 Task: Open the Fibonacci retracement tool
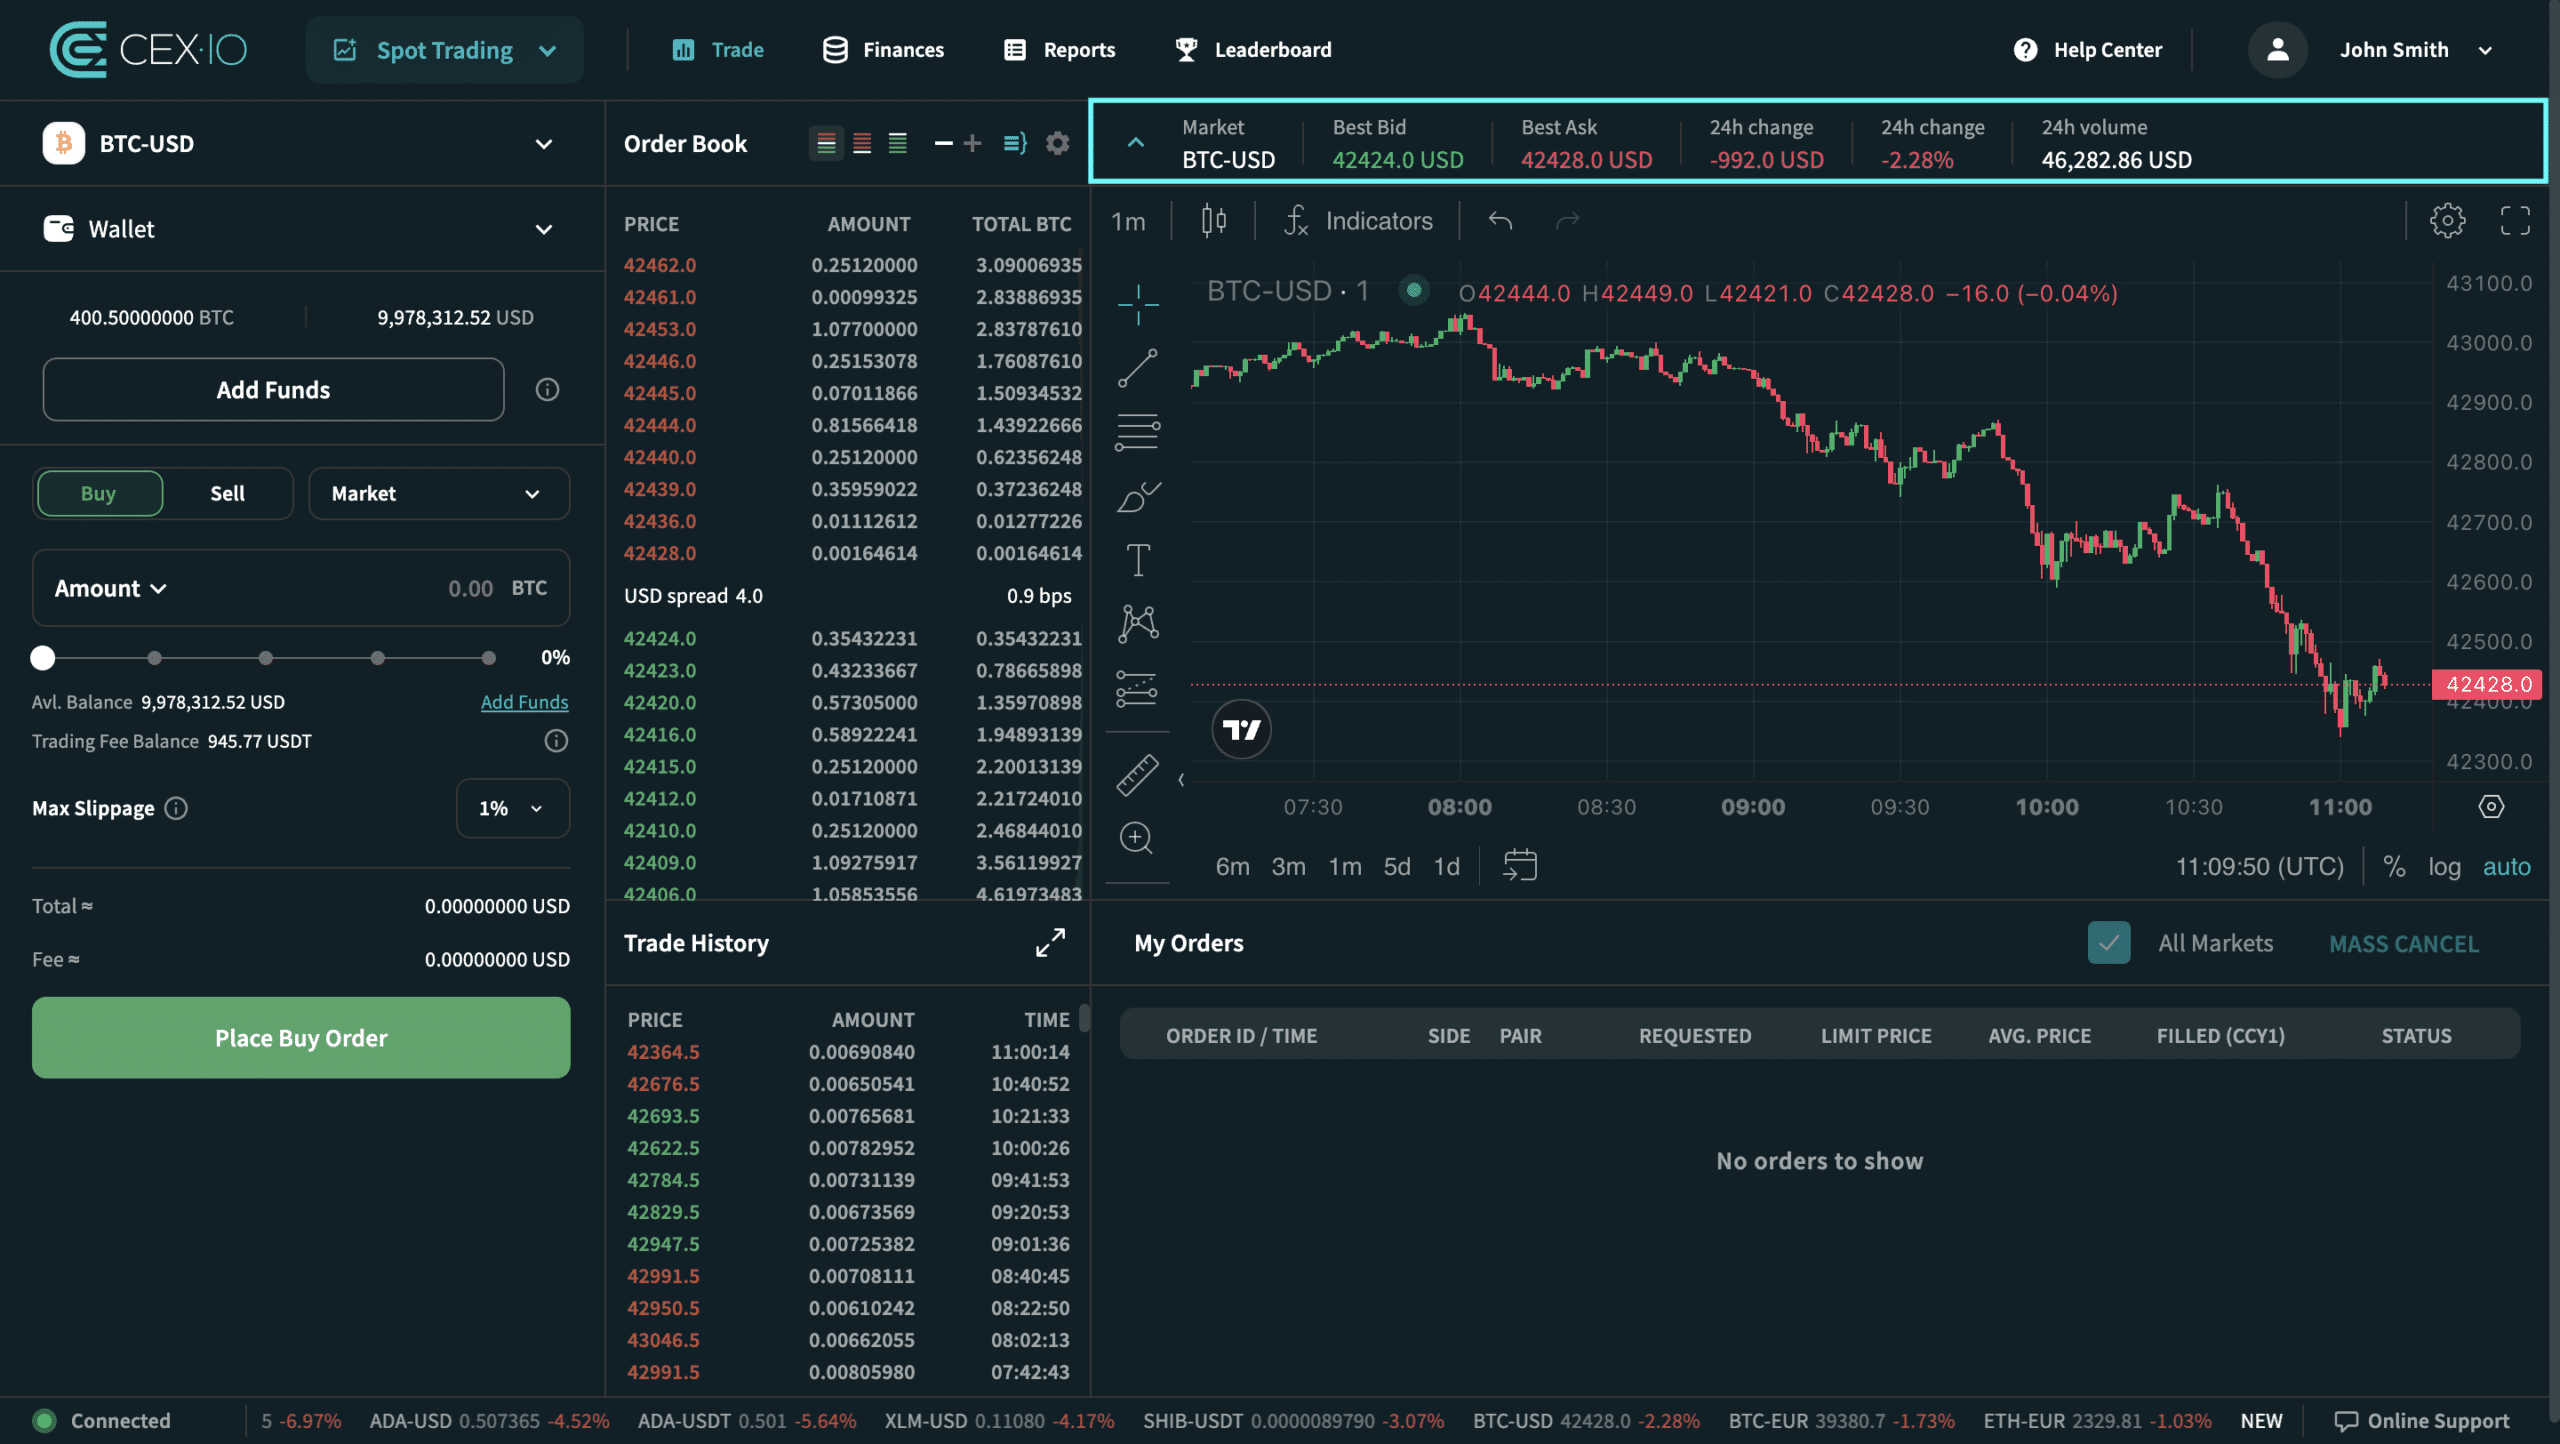pyautogui.click(x=1138, y=432)
